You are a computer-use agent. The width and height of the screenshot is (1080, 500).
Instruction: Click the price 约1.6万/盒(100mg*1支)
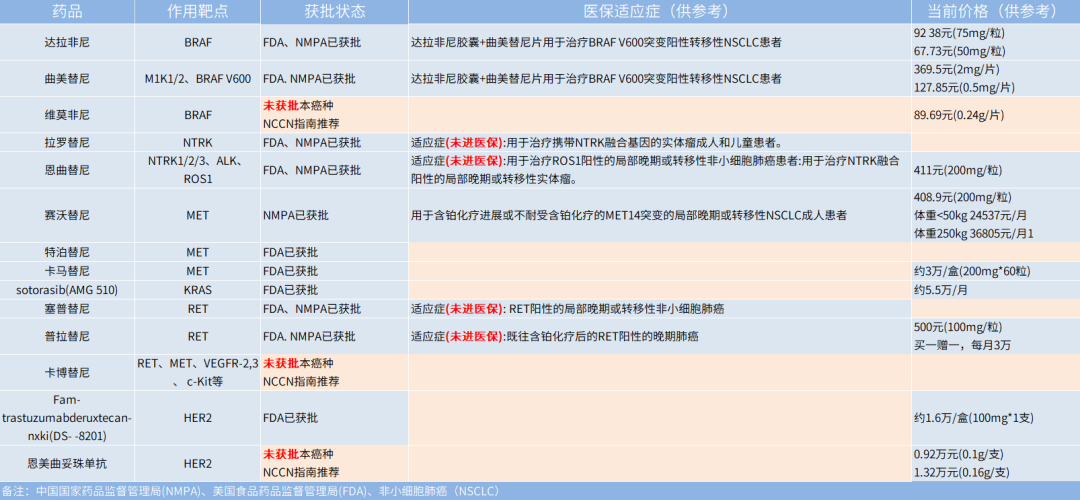(x=973, y=418)
